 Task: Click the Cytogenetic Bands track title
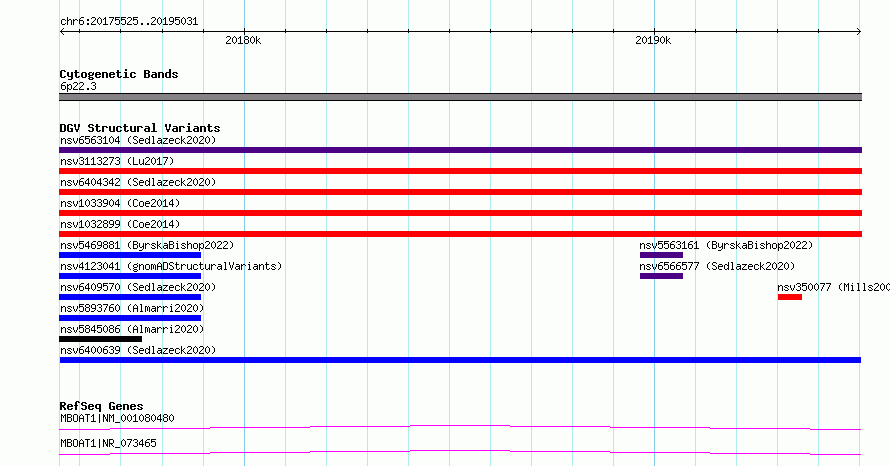coord(119,74)
